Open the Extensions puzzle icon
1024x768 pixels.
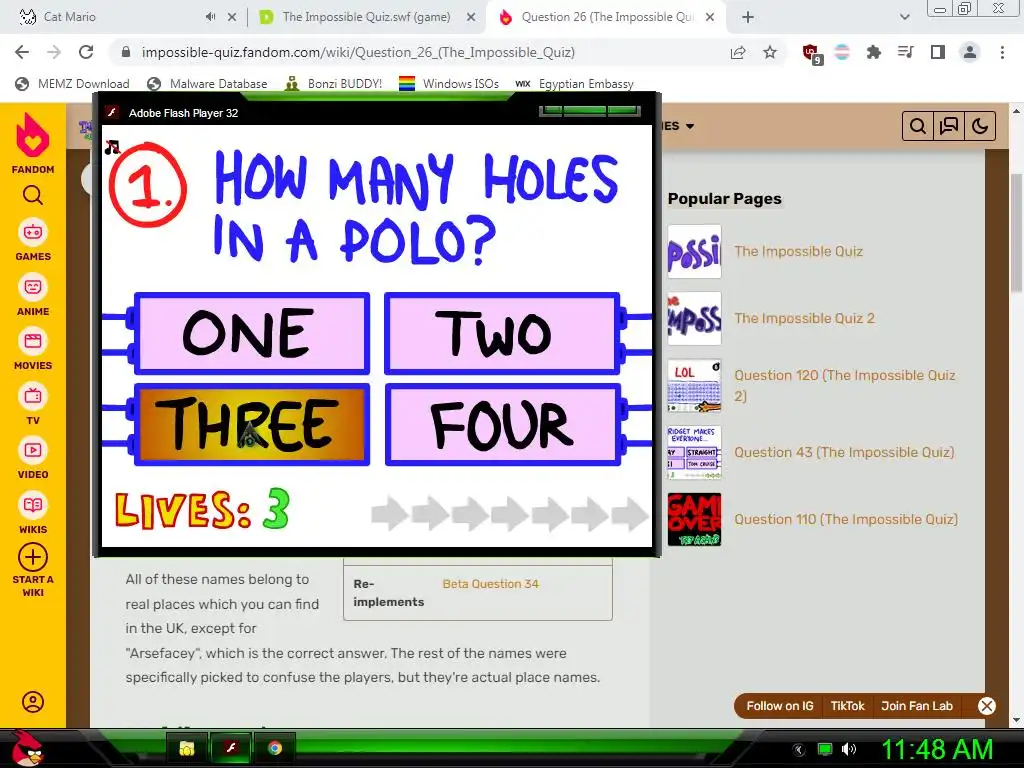874,52
